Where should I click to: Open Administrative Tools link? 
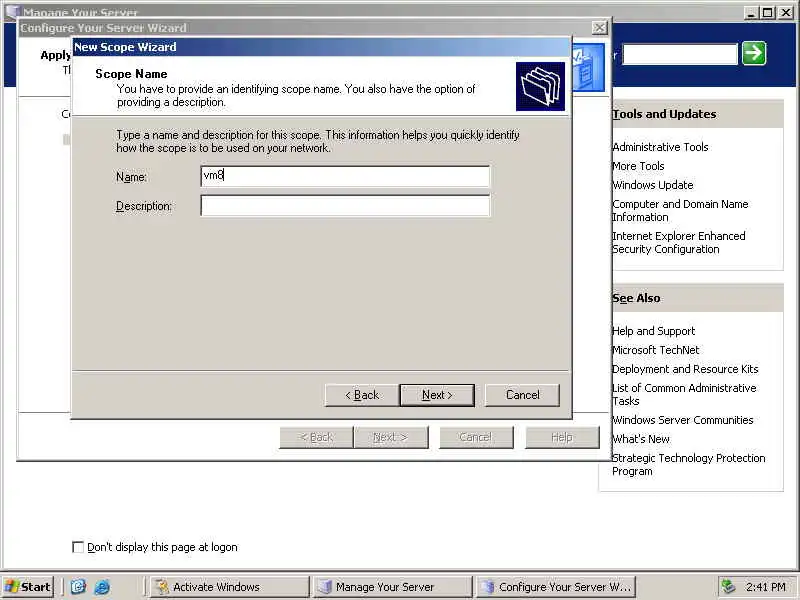pyautogui.click(x=660, y=147)
